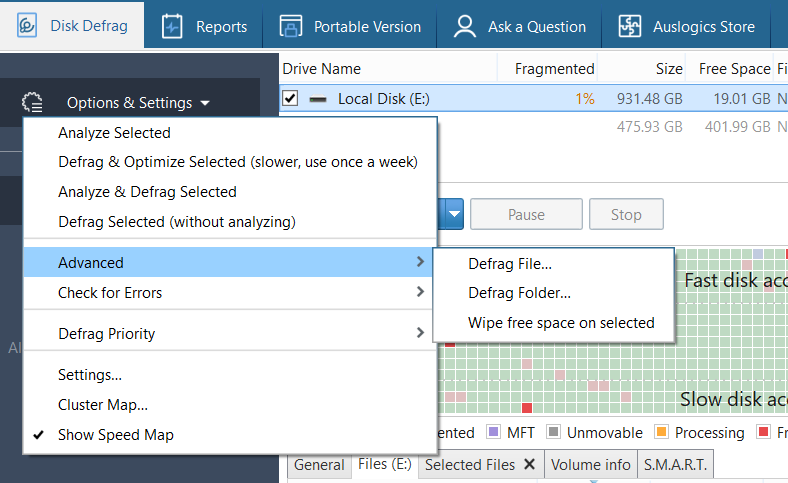The width and height of the screenshot is (788, 483).
Task: Open the Options & Settings dropdown
Action: [138, 103]
